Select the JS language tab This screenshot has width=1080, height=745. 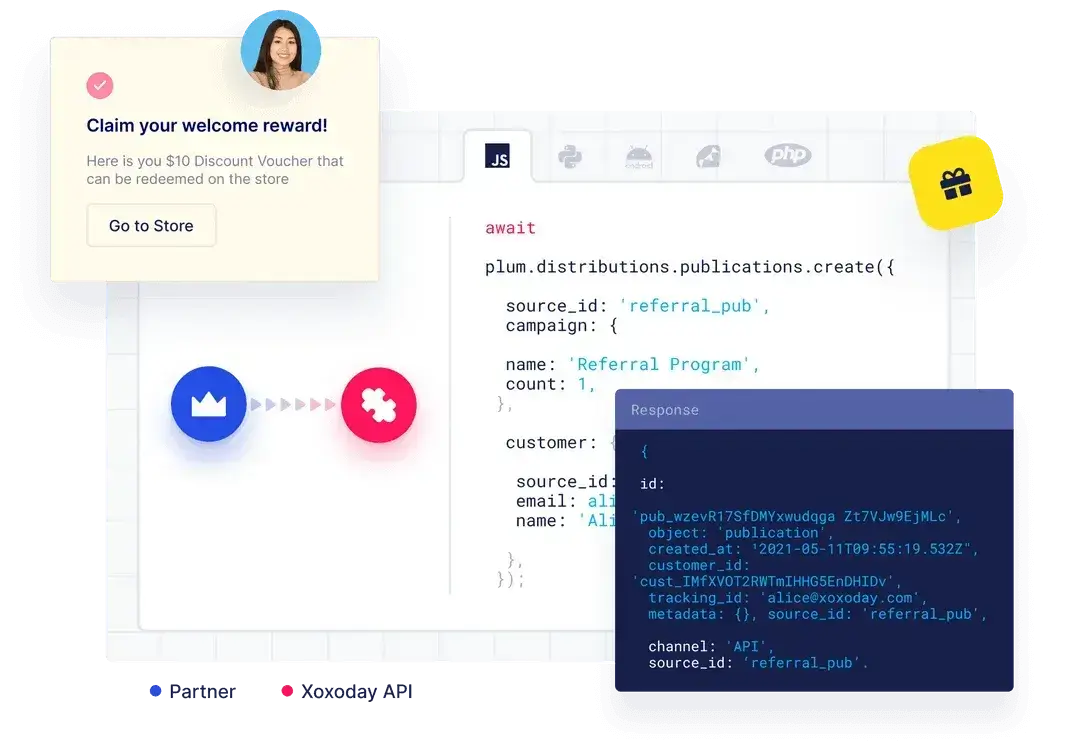[x=497, y=156]
